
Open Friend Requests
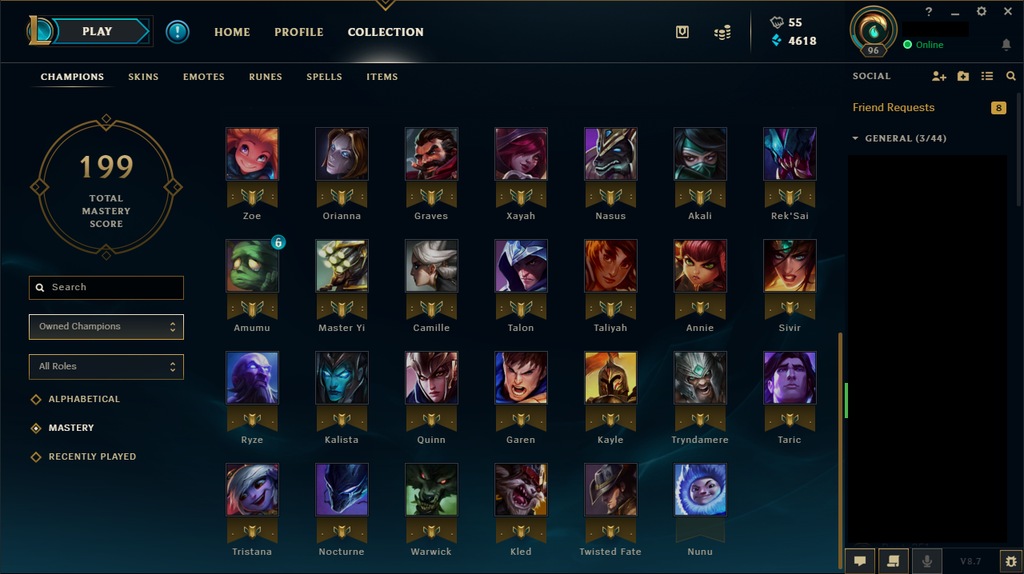pyautogui.click(x=893, y=107)
